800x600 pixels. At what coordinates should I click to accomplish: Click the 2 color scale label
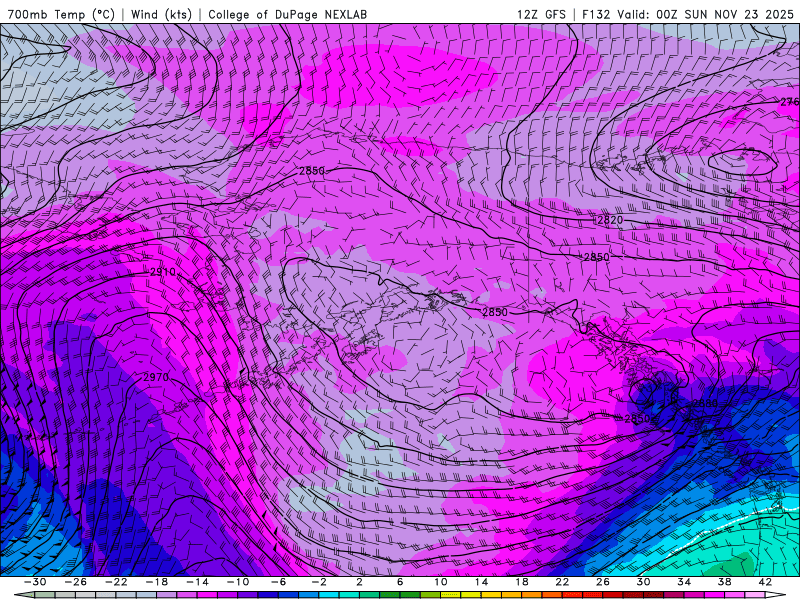pyautogui.click(x=359, y=582)
